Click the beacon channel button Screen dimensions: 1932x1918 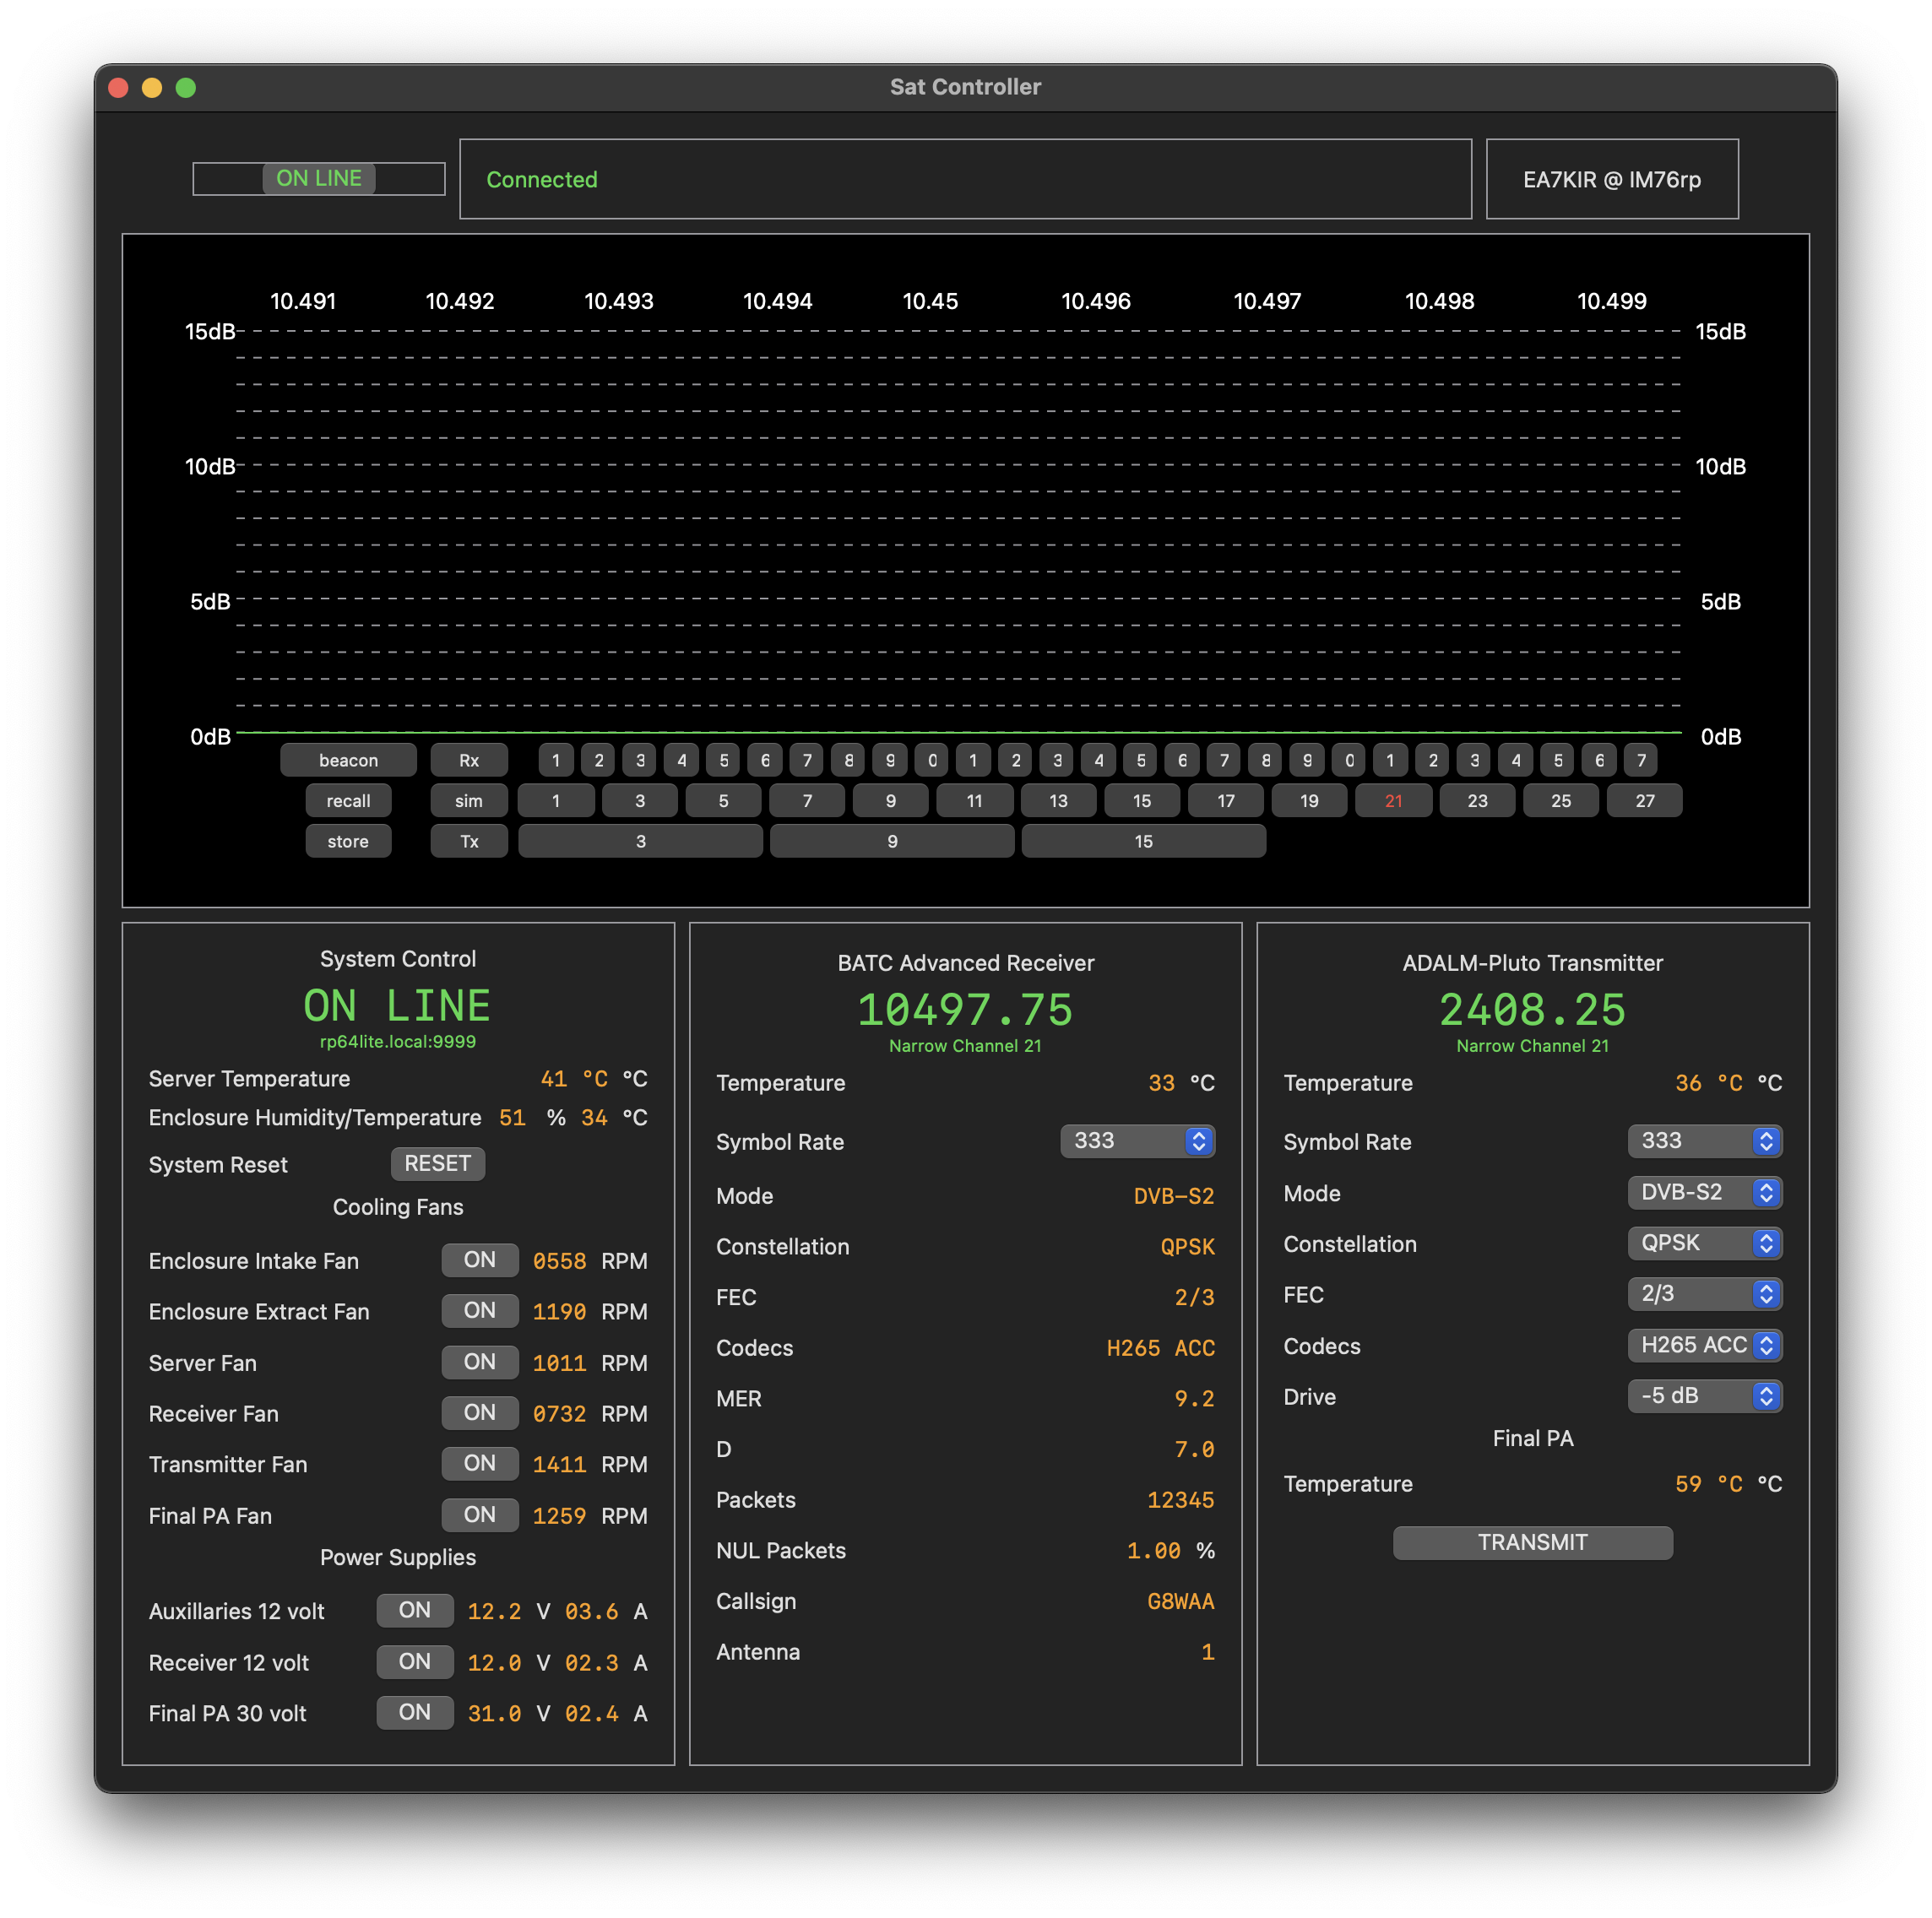point(348,760)
